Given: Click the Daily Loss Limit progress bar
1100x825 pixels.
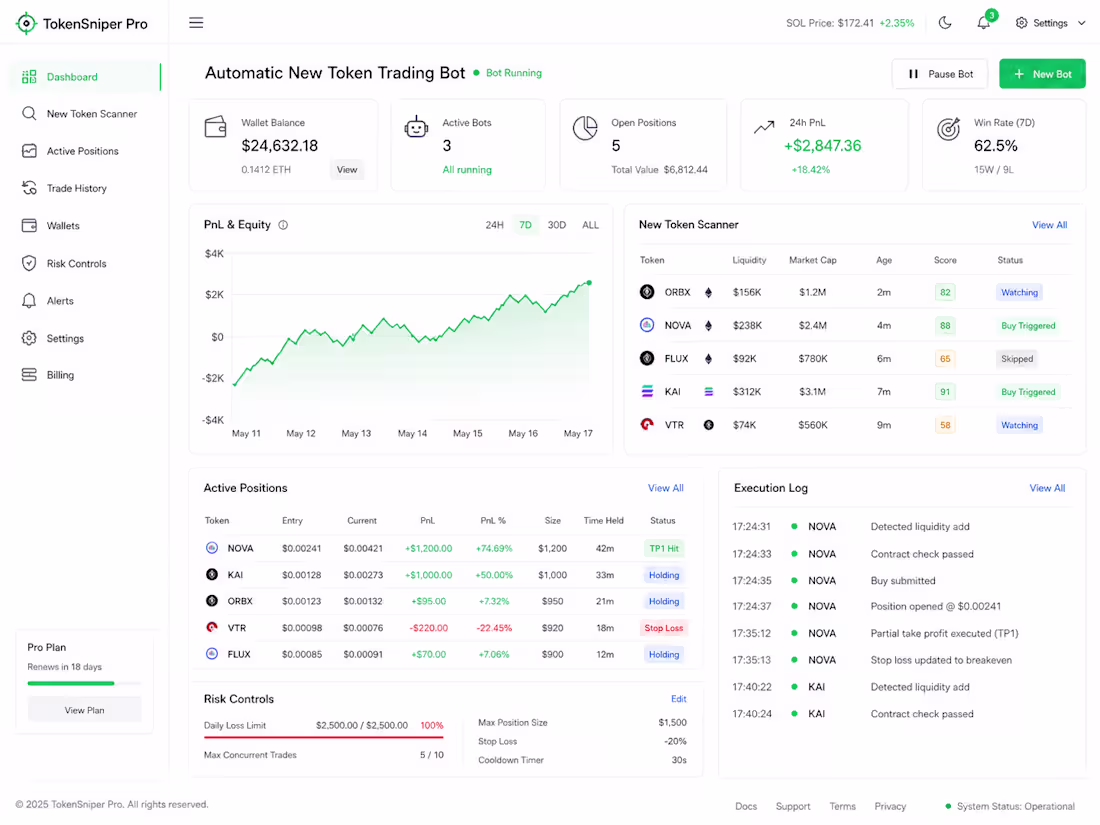Looking at the screenshot, I should point(323,737).
